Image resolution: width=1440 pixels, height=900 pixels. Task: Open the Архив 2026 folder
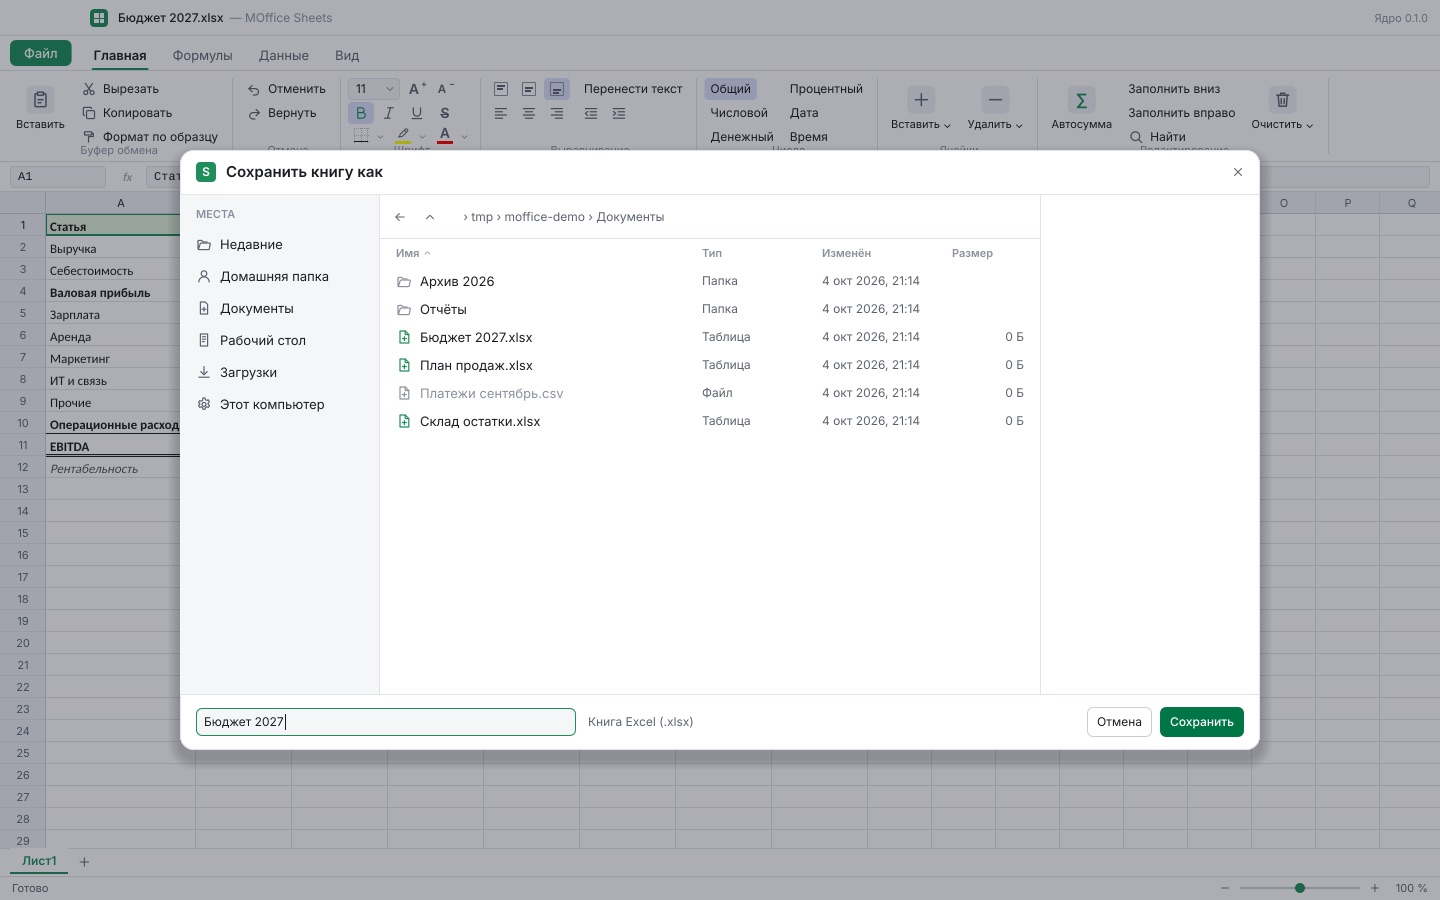pyautogui.click(x=710, y=281)
